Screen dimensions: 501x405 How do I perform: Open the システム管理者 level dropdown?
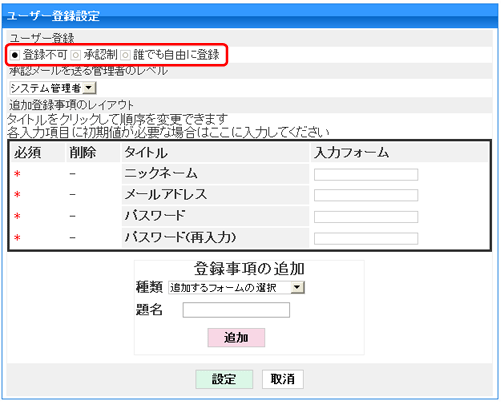[x=53, y=88]
